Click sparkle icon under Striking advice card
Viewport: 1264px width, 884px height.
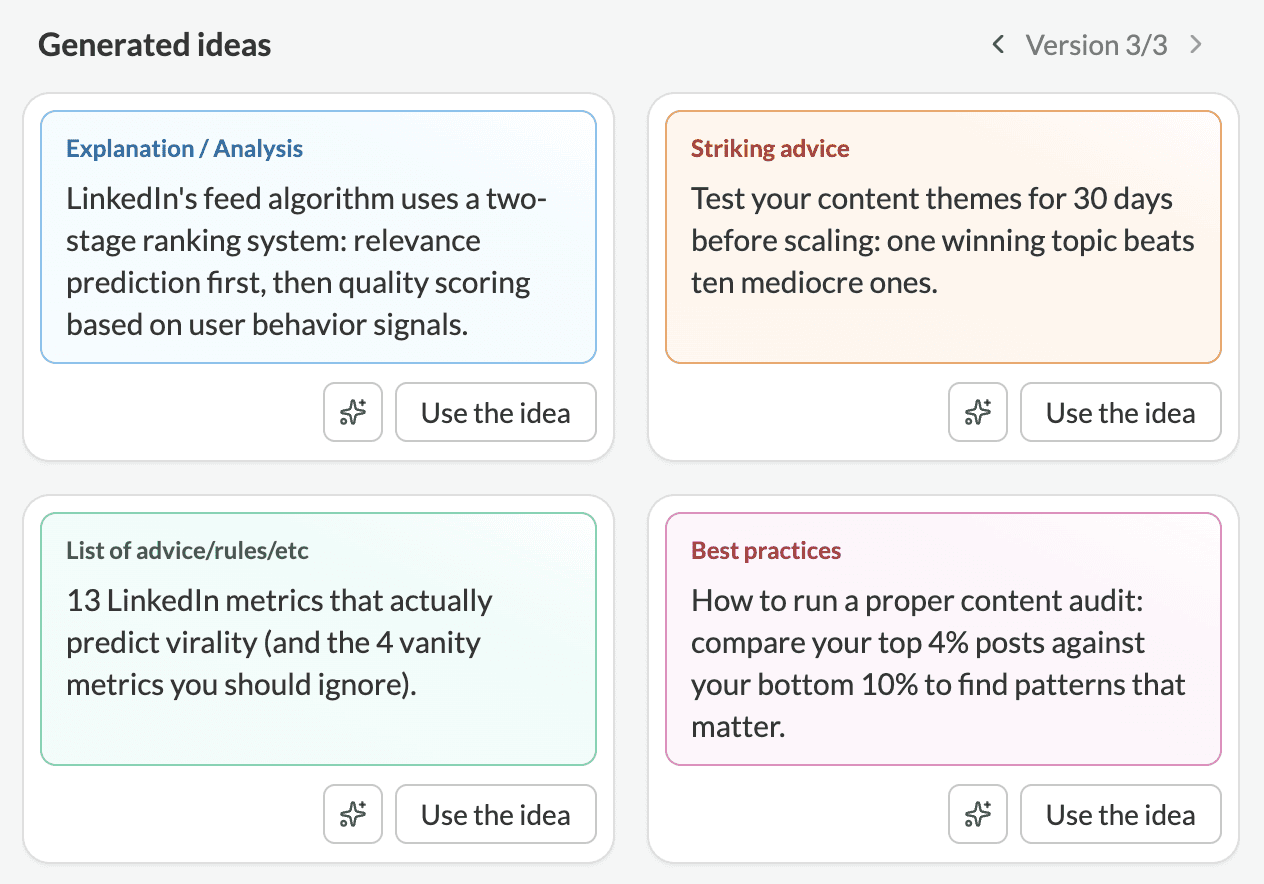(x=978, y=412)
